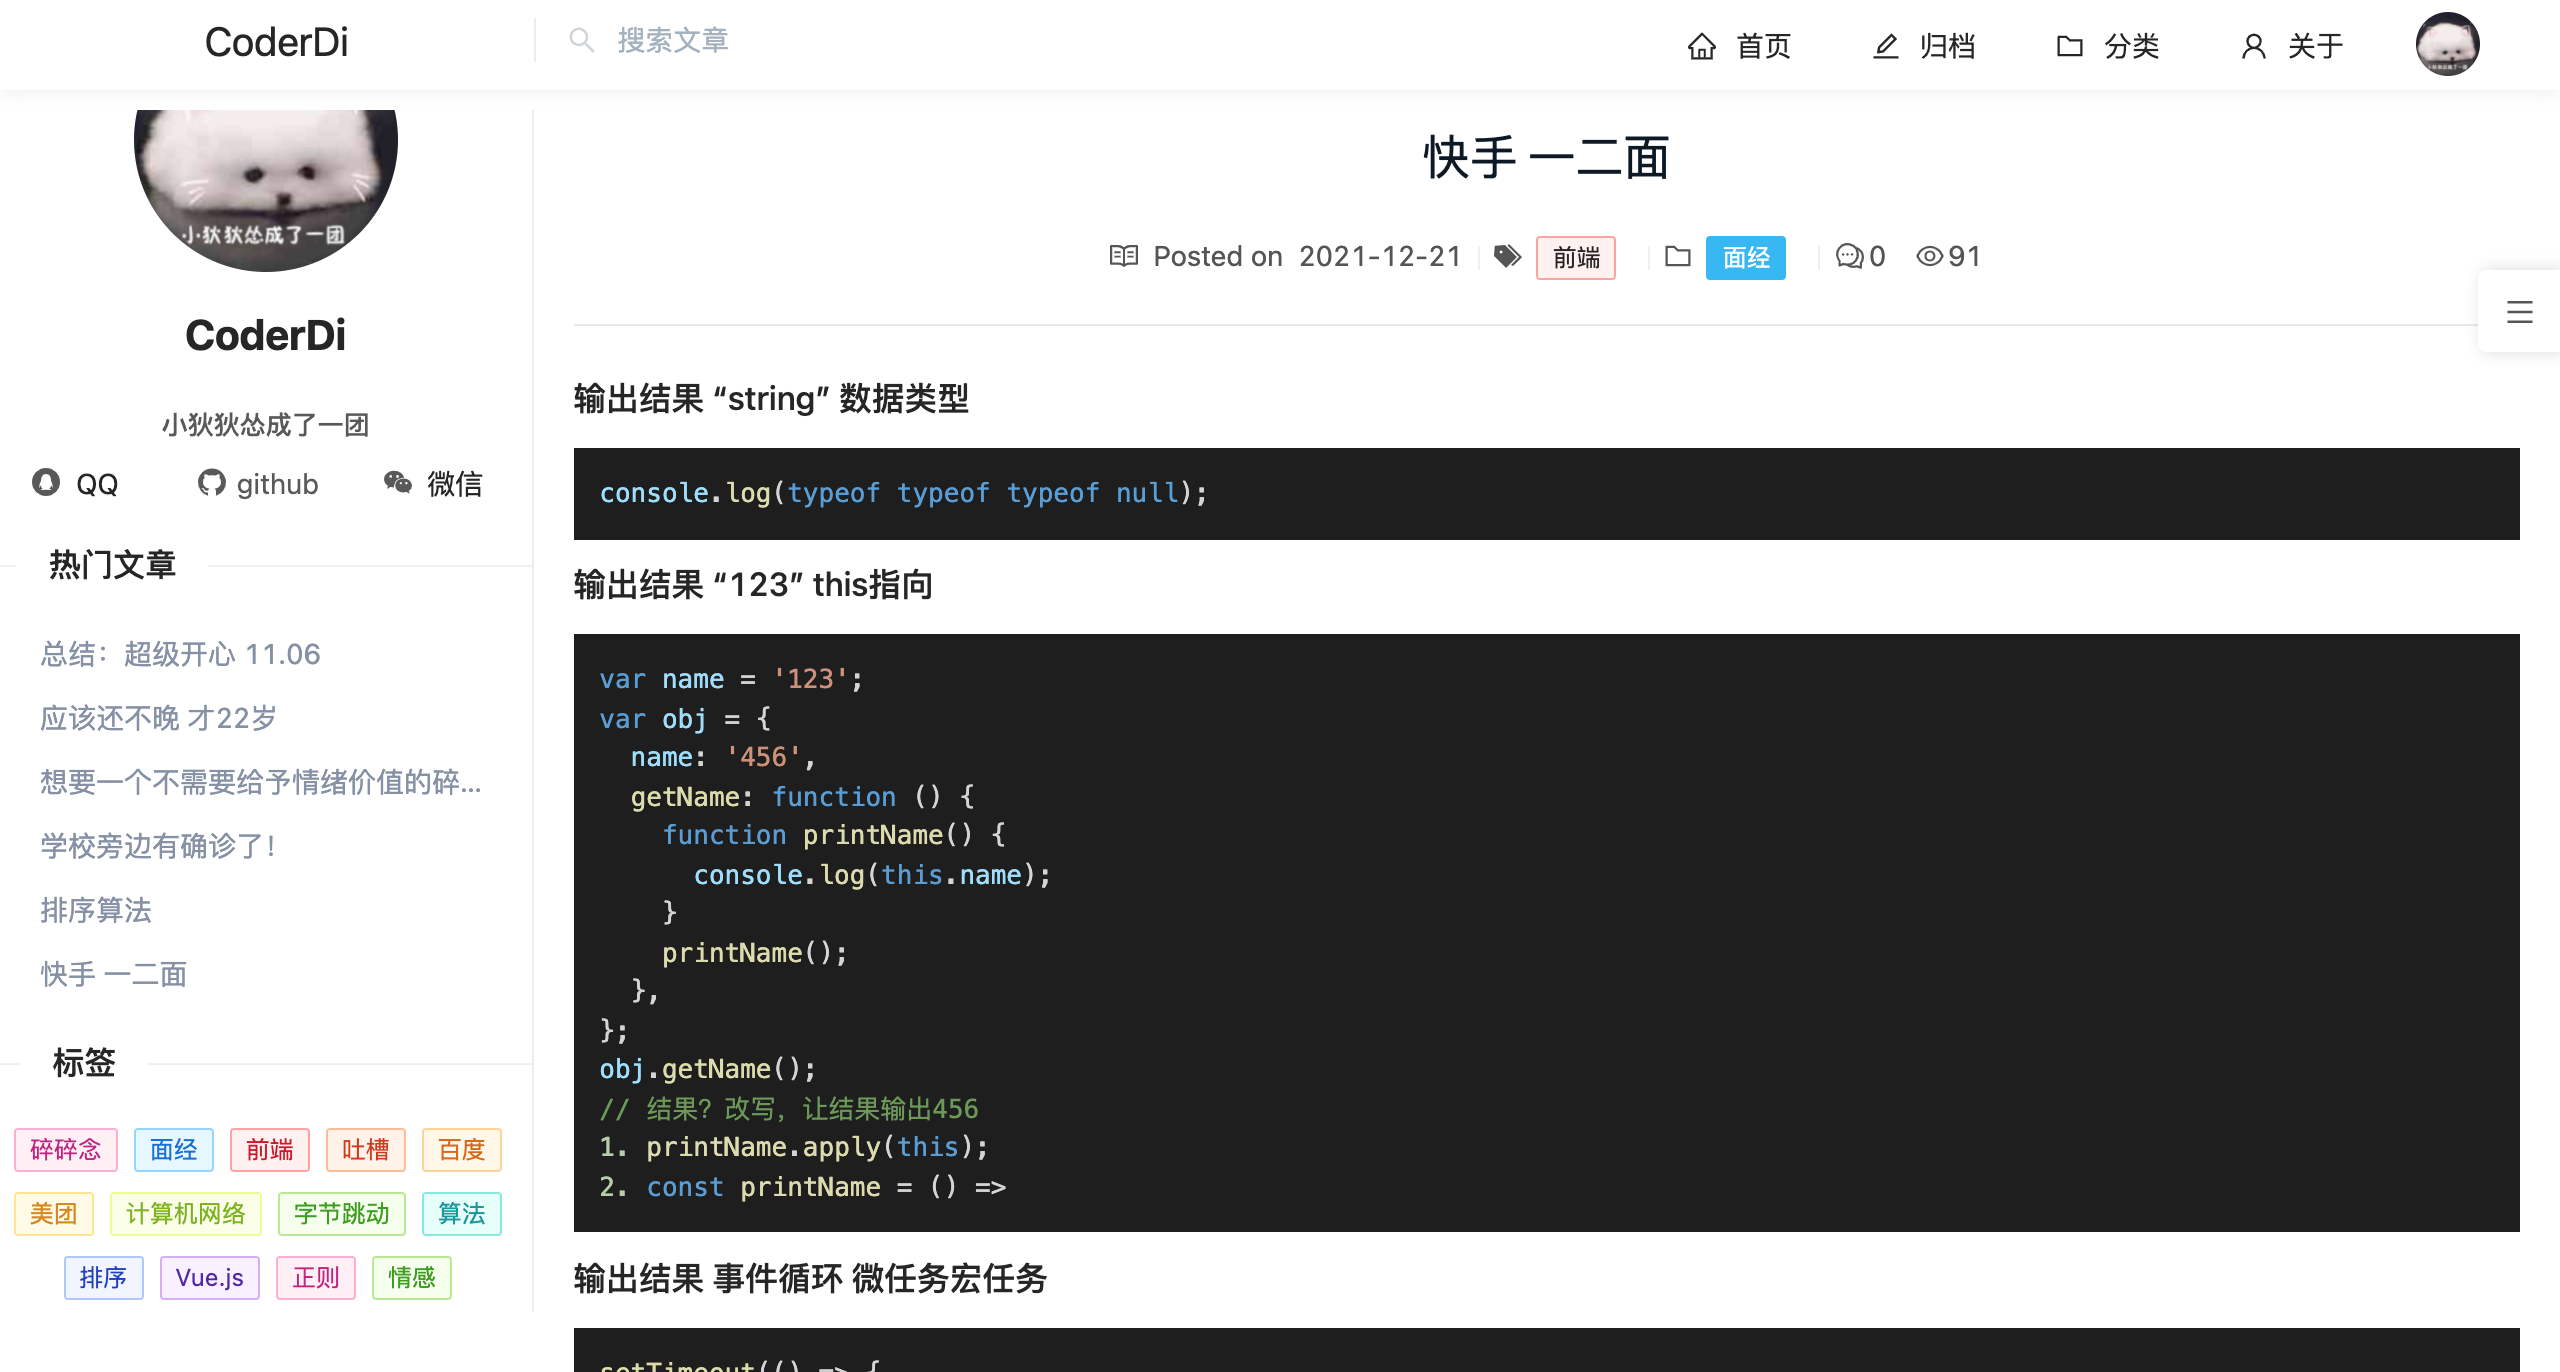Click the home icon for 首页

(1701, 46)
